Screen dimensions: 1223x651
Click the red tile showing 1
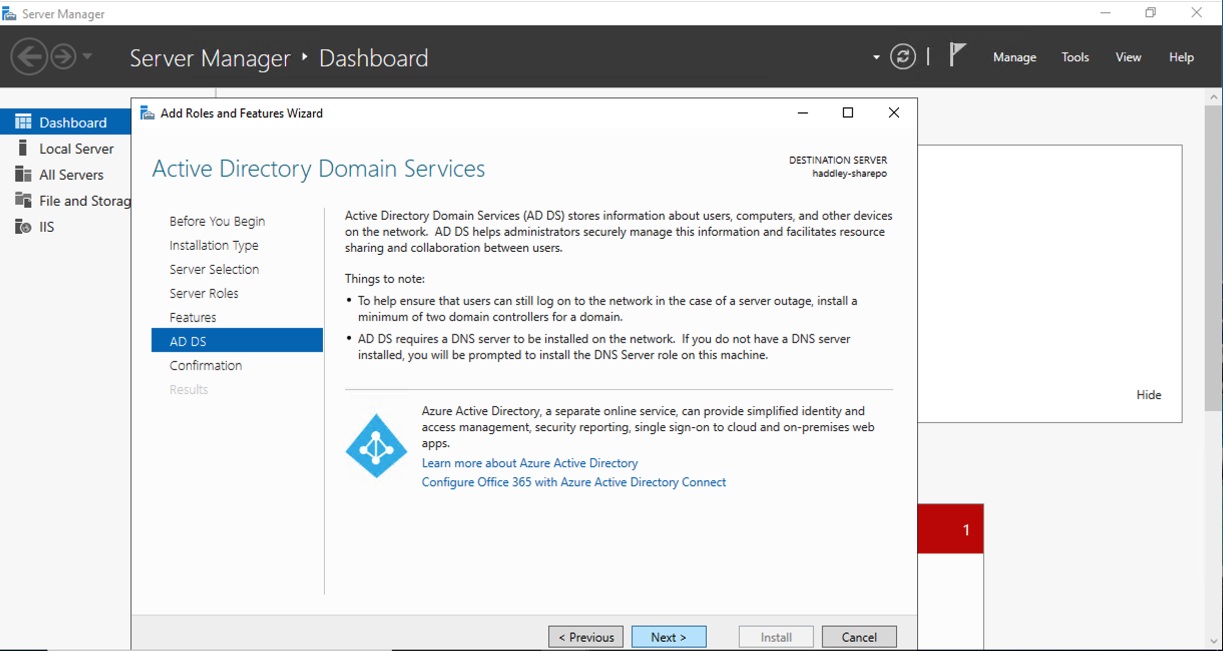pyautogui.click(x=950, y=529)
